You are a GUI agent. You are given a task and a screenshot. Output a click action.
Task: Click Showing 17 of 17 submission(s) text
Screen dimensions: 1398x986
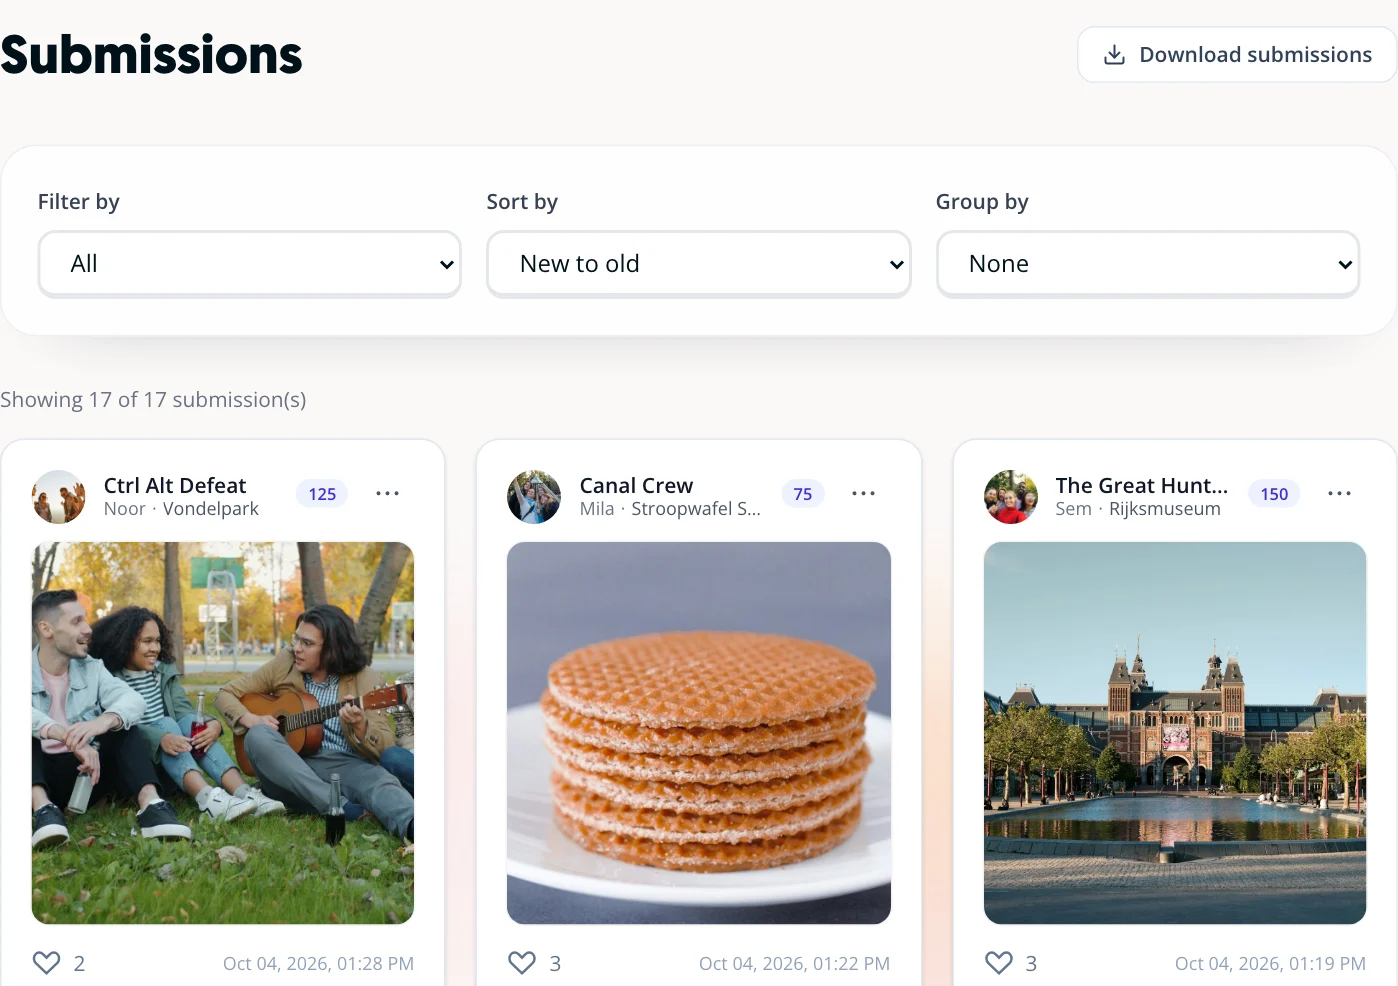pos(153,400)
